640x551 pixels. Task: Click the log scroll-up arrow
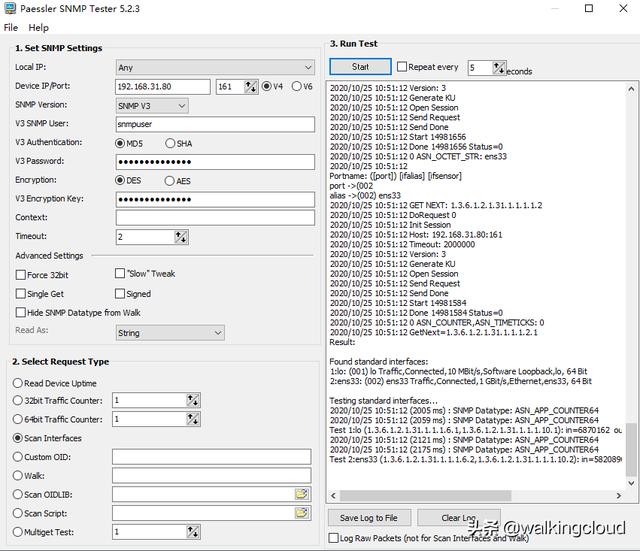point(631,89)
